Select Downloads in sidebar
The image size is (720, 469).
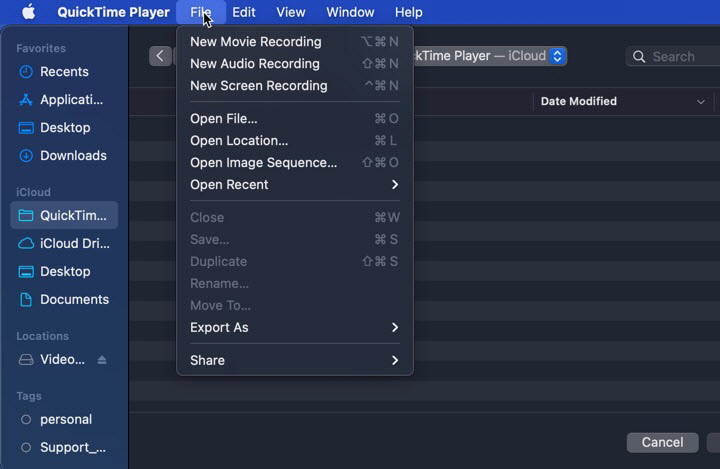pos(64,156)
